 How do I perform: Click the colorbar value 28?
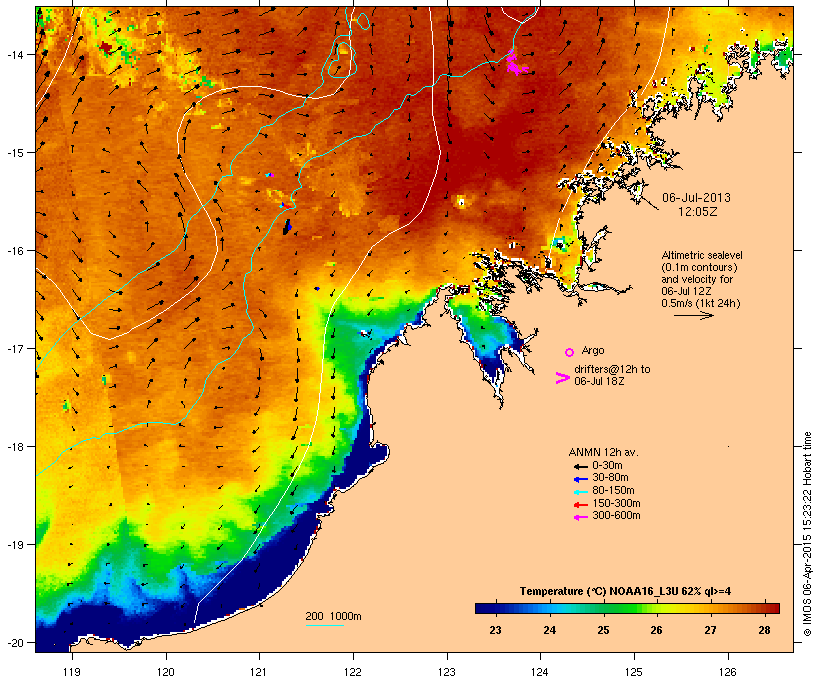click(x=764, y=630)
